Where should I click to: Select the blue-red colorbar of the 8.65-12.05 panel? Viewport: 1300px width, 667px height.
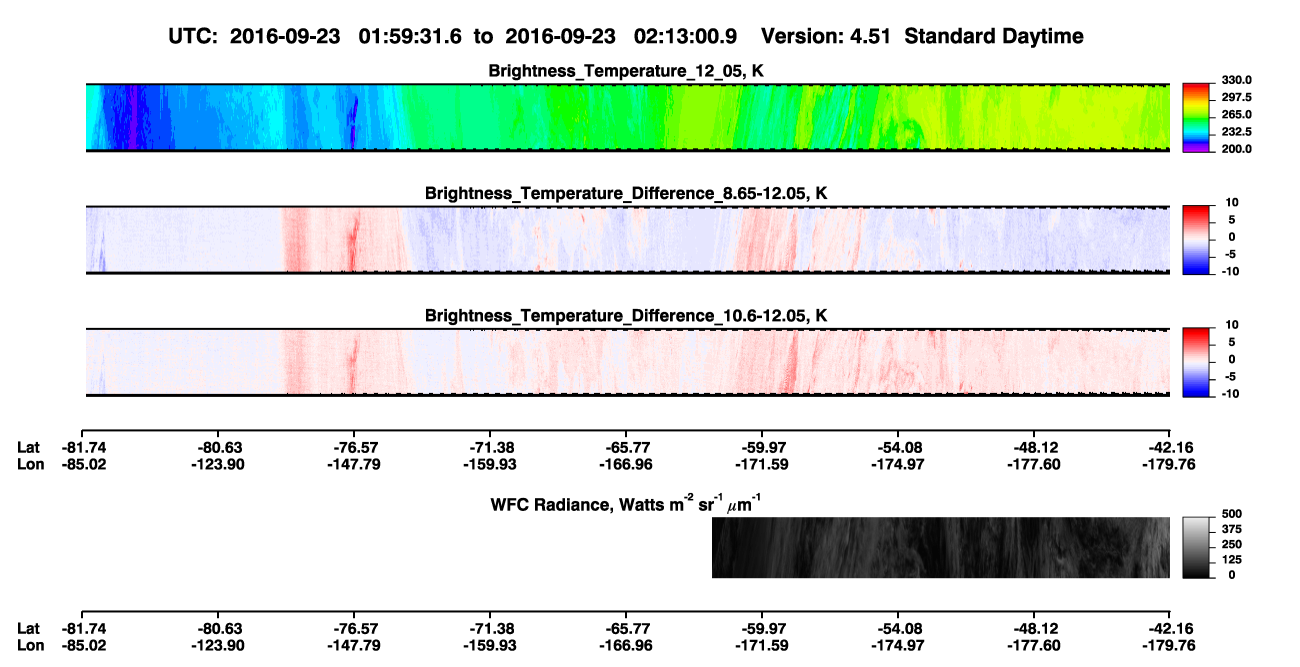pos(1198,240)
